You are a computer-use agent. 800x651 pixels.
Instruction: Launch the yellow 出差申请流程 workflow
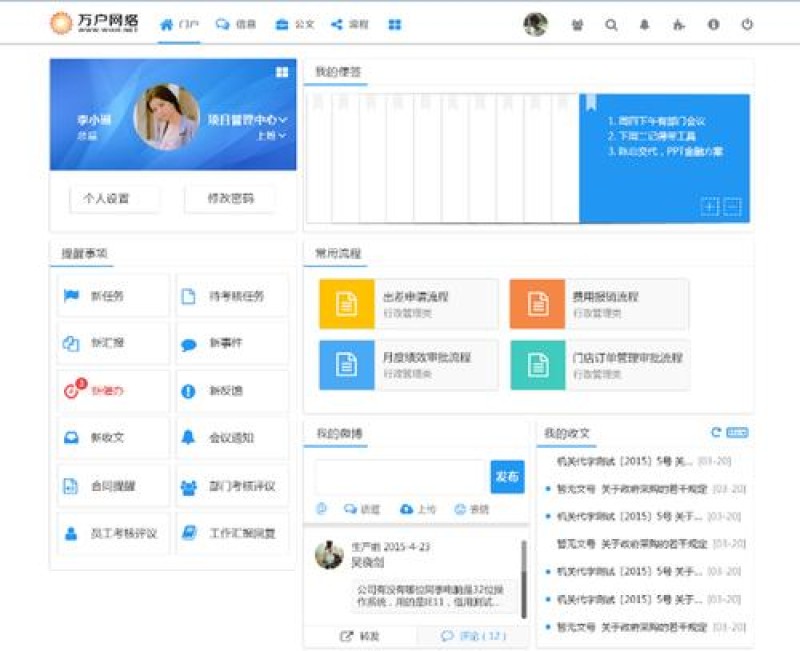click(409, 304)
